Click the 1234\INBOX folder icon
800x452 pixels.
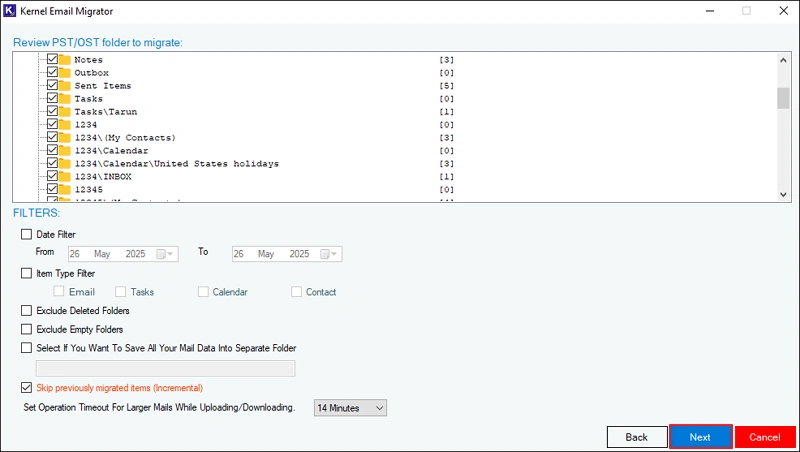64,176
